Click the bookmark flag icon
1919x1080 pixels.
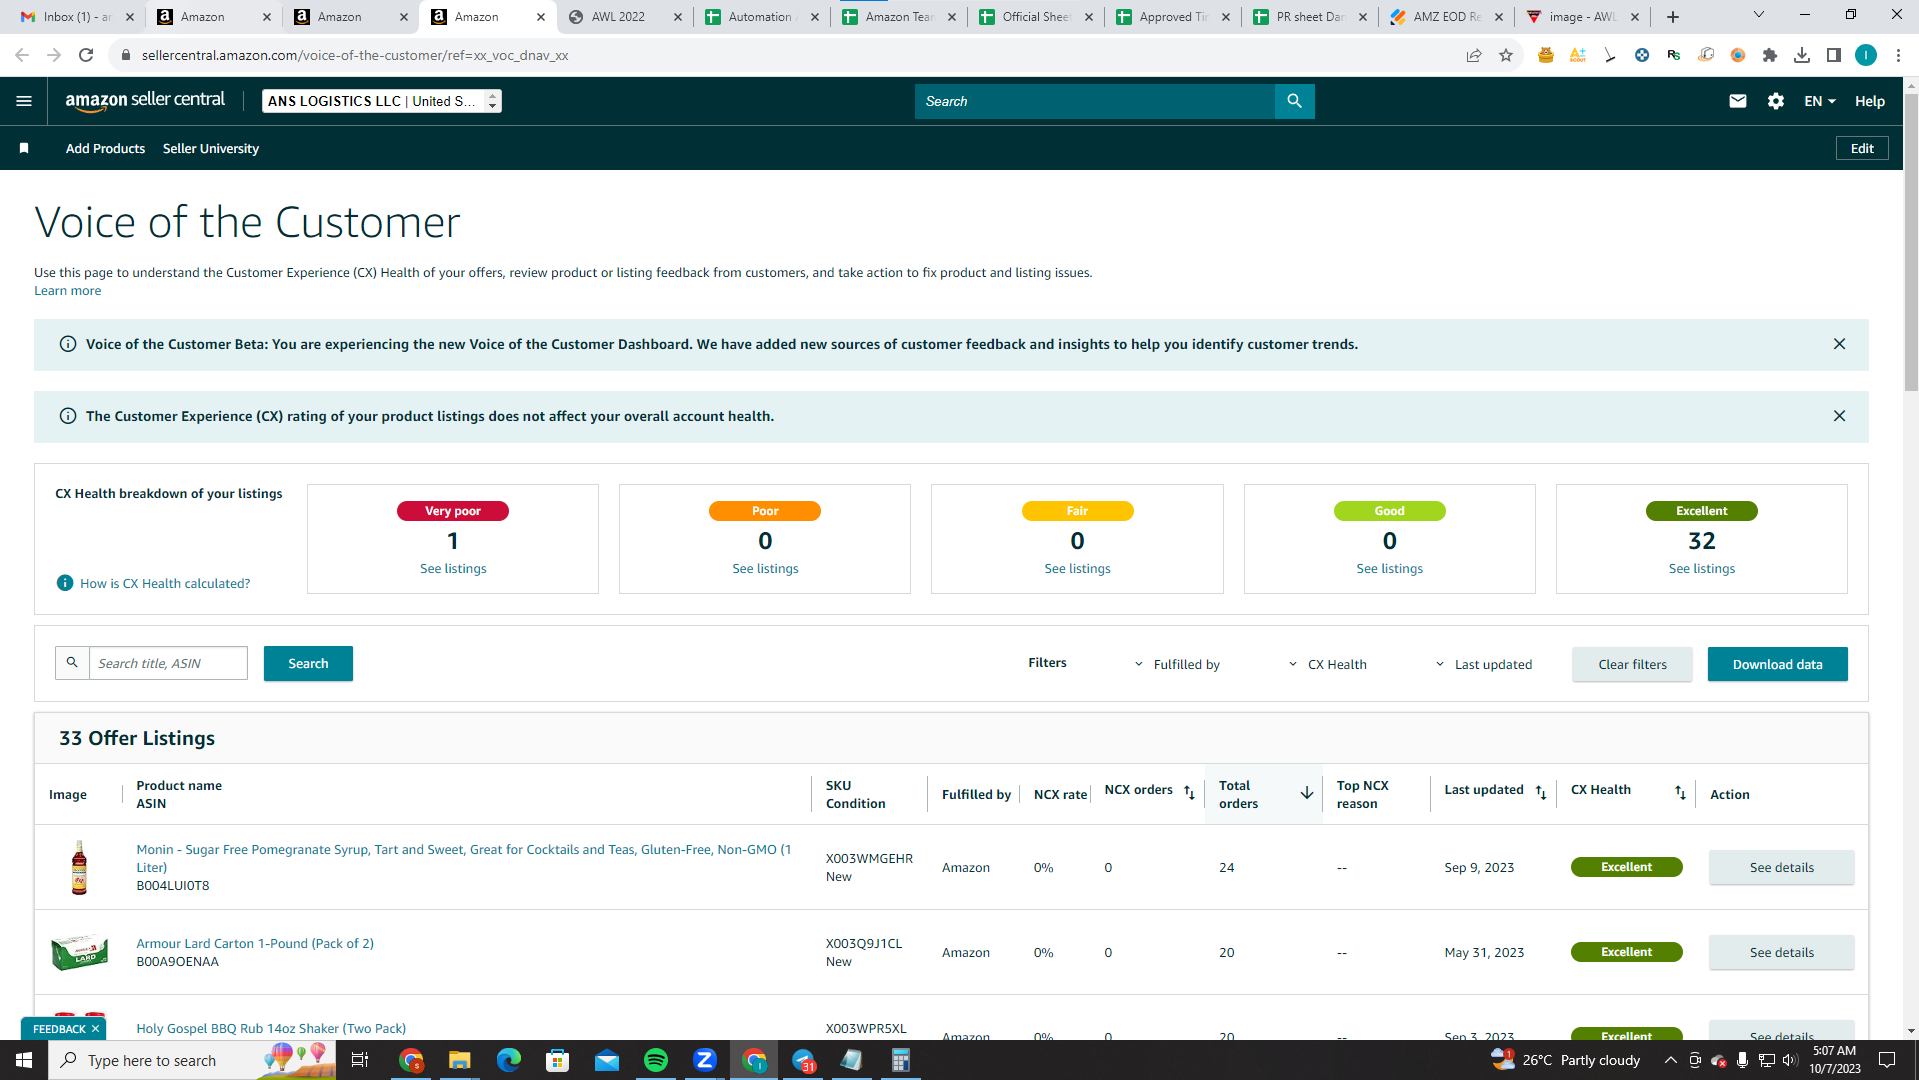(x=24, y=148)
